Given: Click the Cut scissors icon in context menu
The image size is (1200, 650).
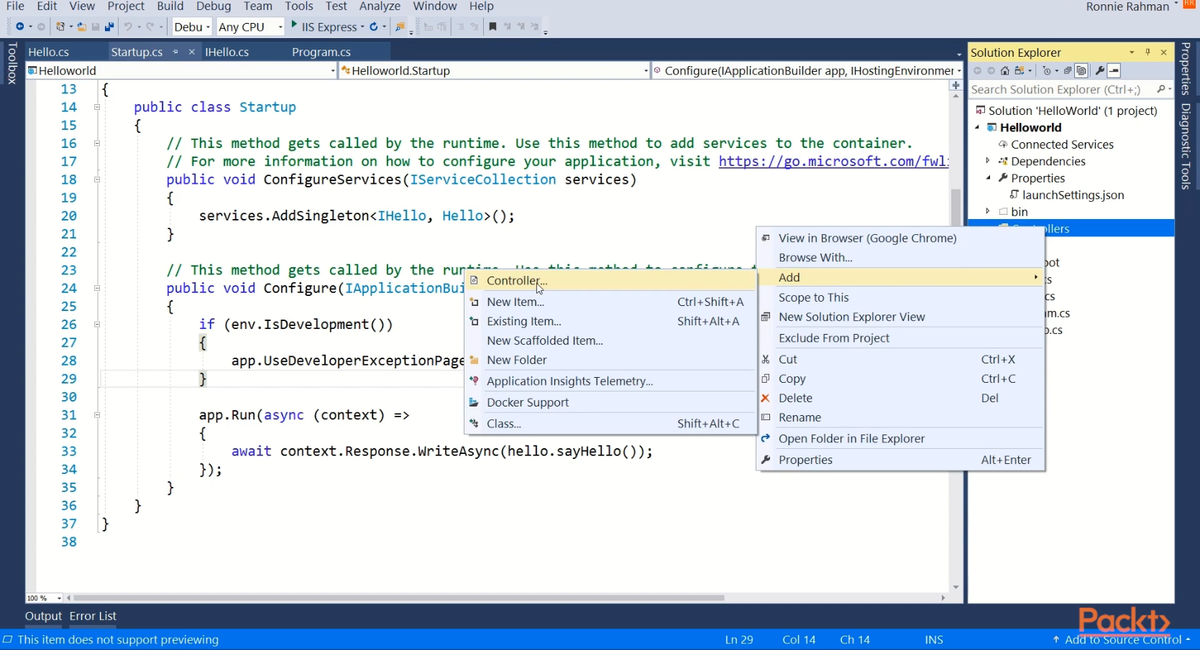Looking at the screenshot, I should (766, 359).
